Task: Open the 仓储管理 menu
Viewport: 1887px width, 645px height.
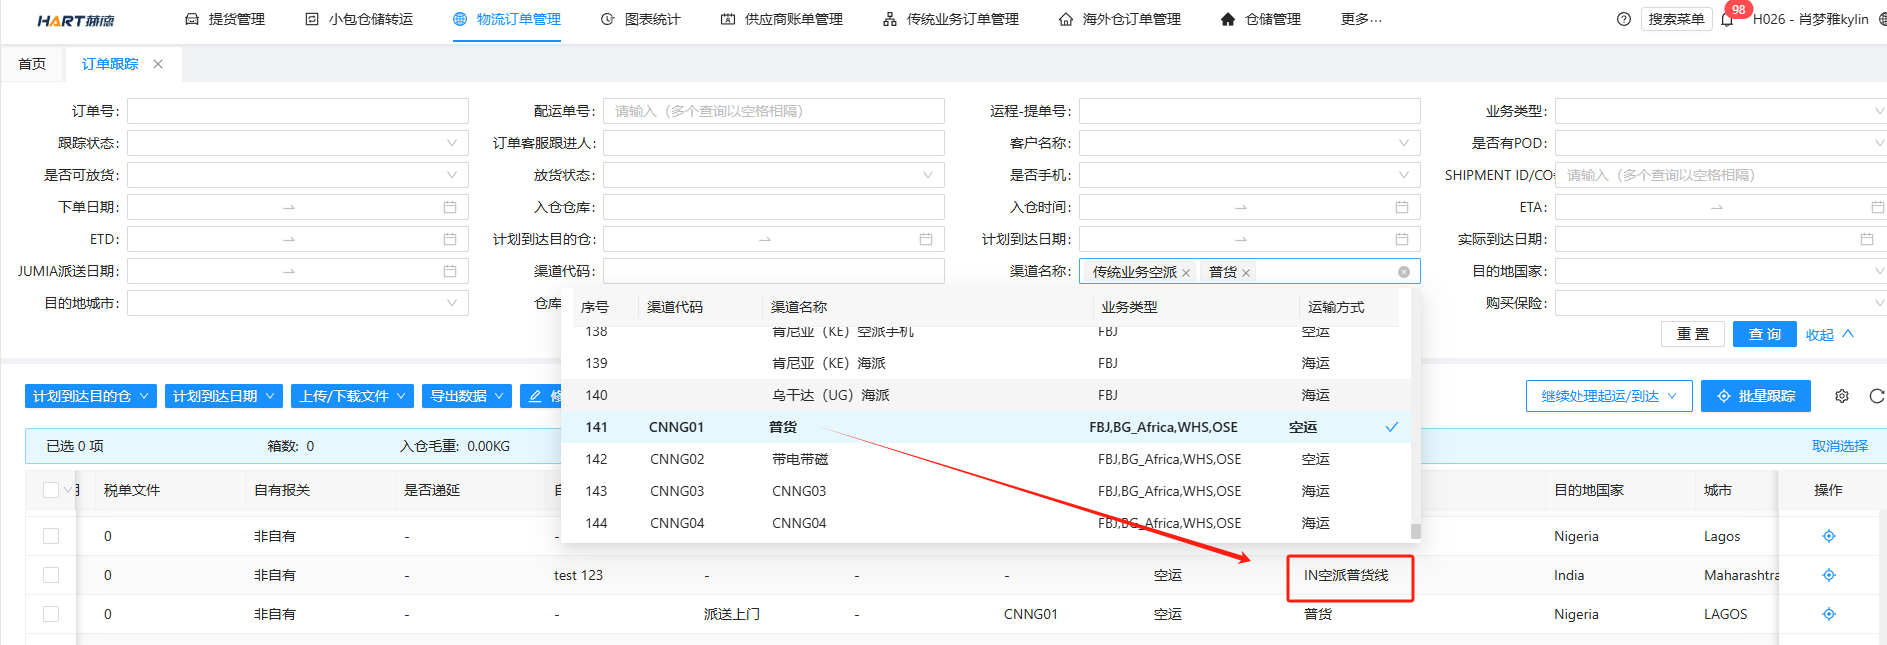Action: (1261, 19)
